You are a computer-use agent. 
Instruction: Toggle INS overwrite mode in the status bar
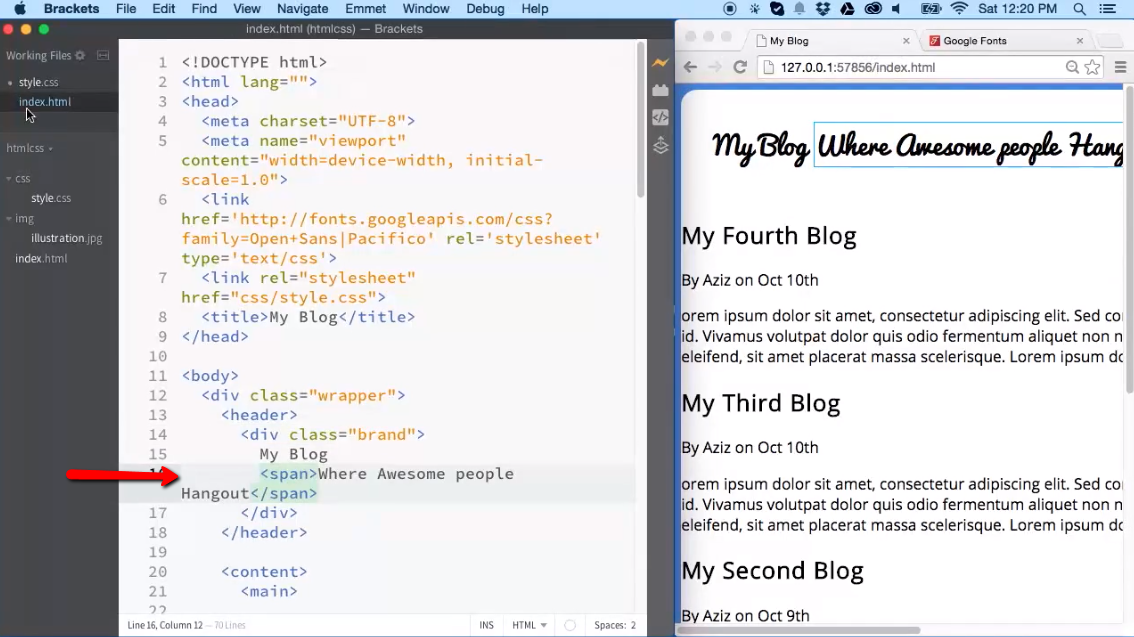coord(487,624)
